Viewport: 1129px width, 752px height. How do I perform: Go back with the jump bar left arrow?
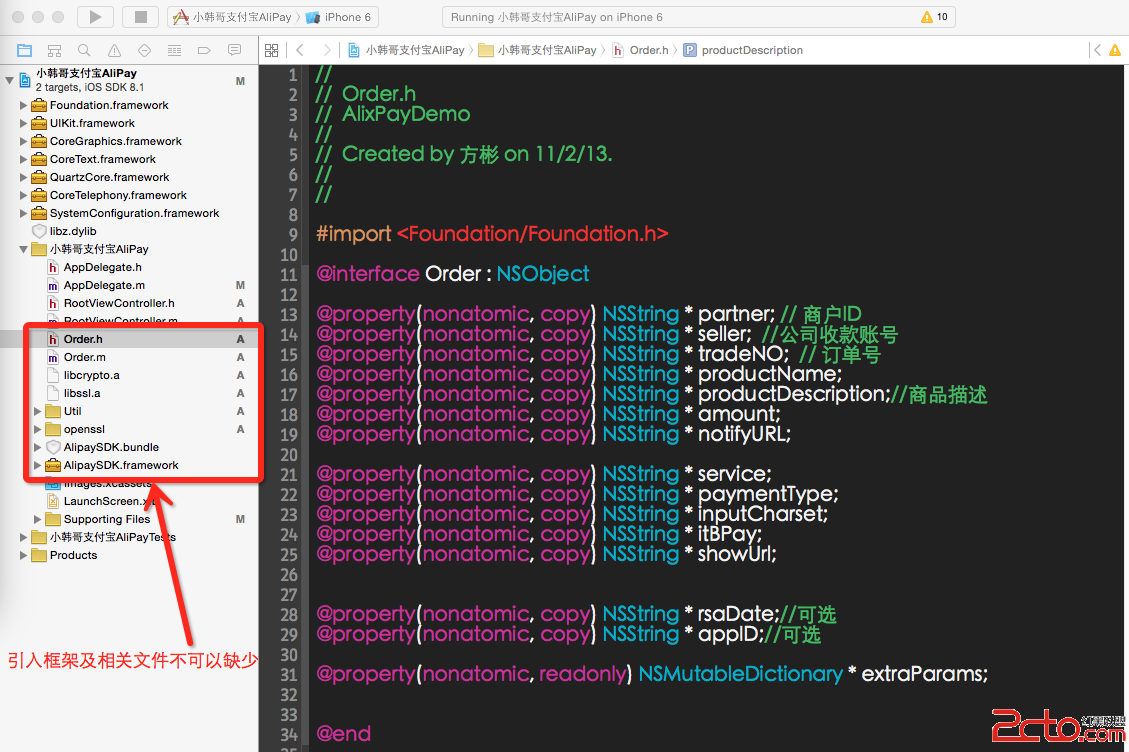pos(300,50)
